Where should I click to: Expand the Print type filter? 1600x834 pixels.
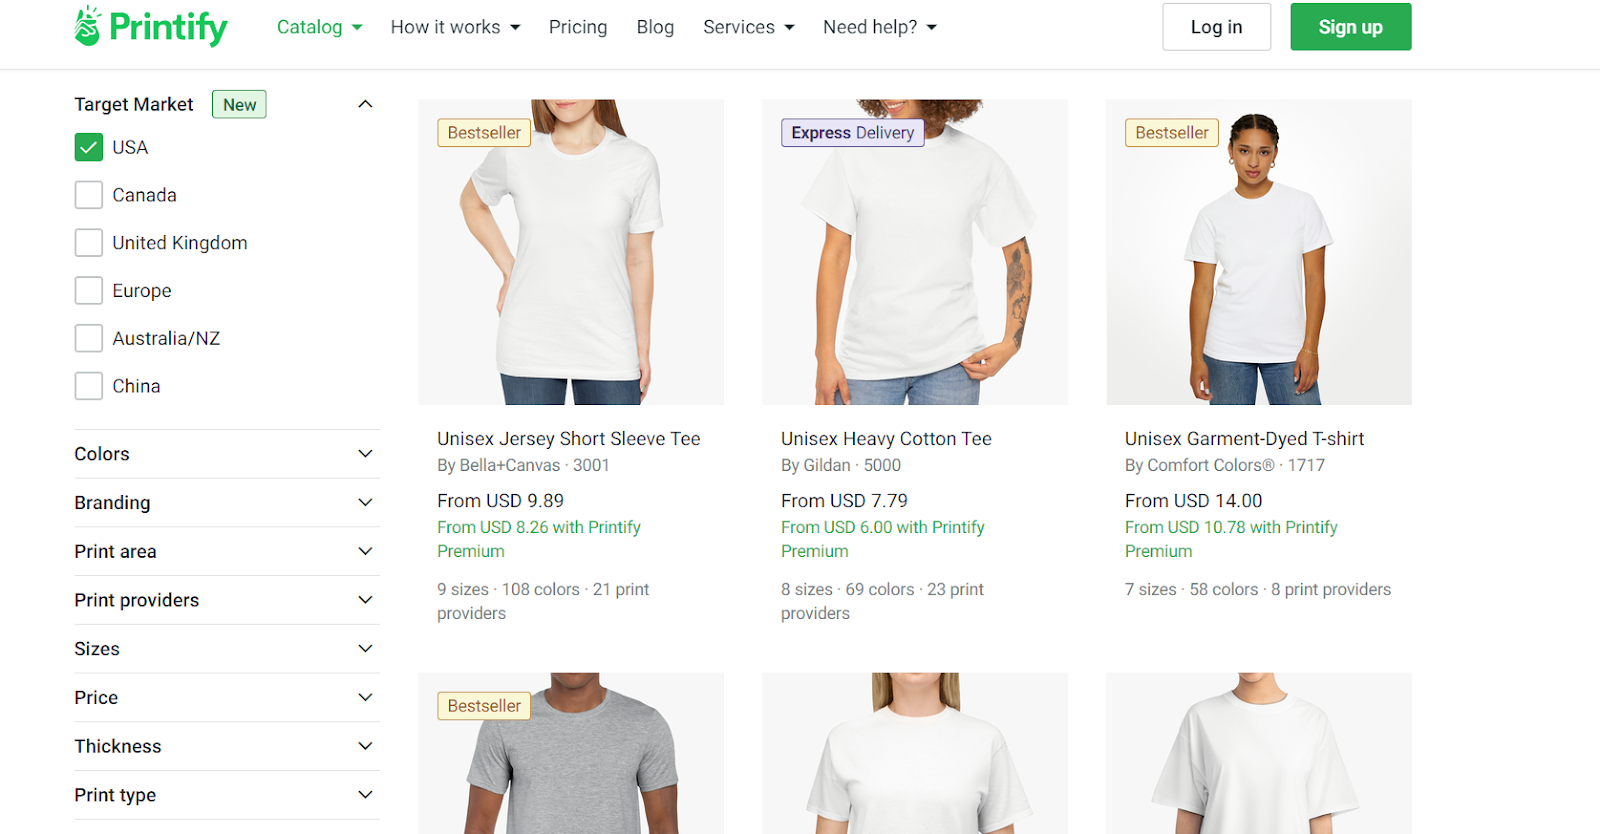(227, 795)
